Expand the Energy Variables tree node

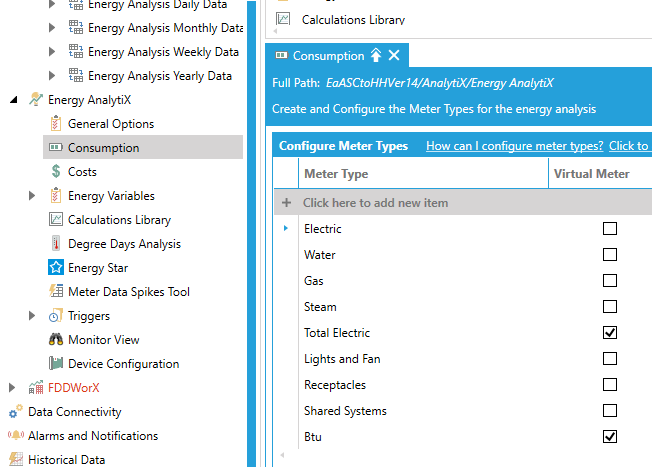(x=33, y=196)
